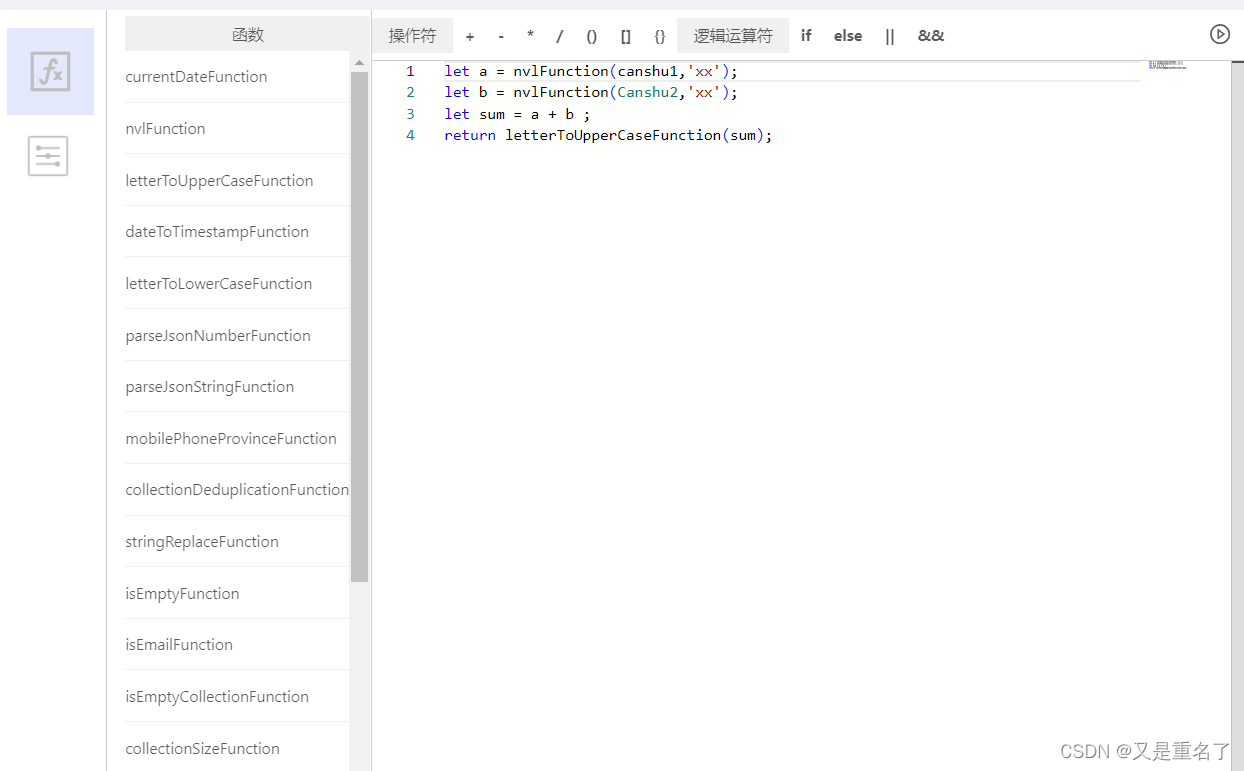Choose isEmptyFunction
The height and width of the screenshot is (771, 1244).
point(236,594)
